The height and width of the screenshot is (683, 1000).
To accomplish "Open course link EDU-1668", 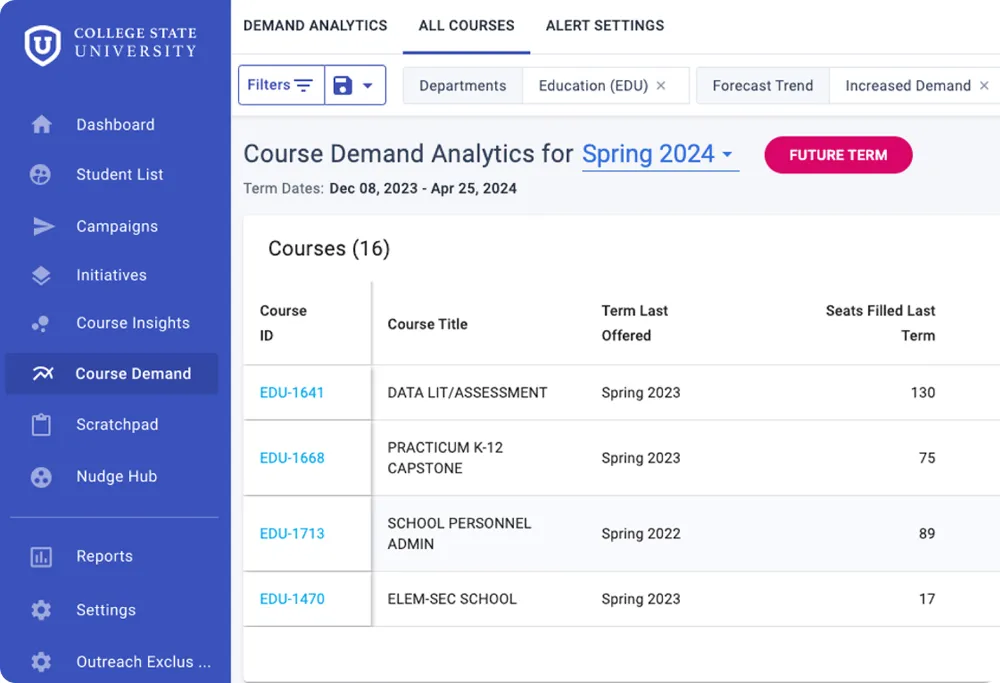I will coord(292,458).
